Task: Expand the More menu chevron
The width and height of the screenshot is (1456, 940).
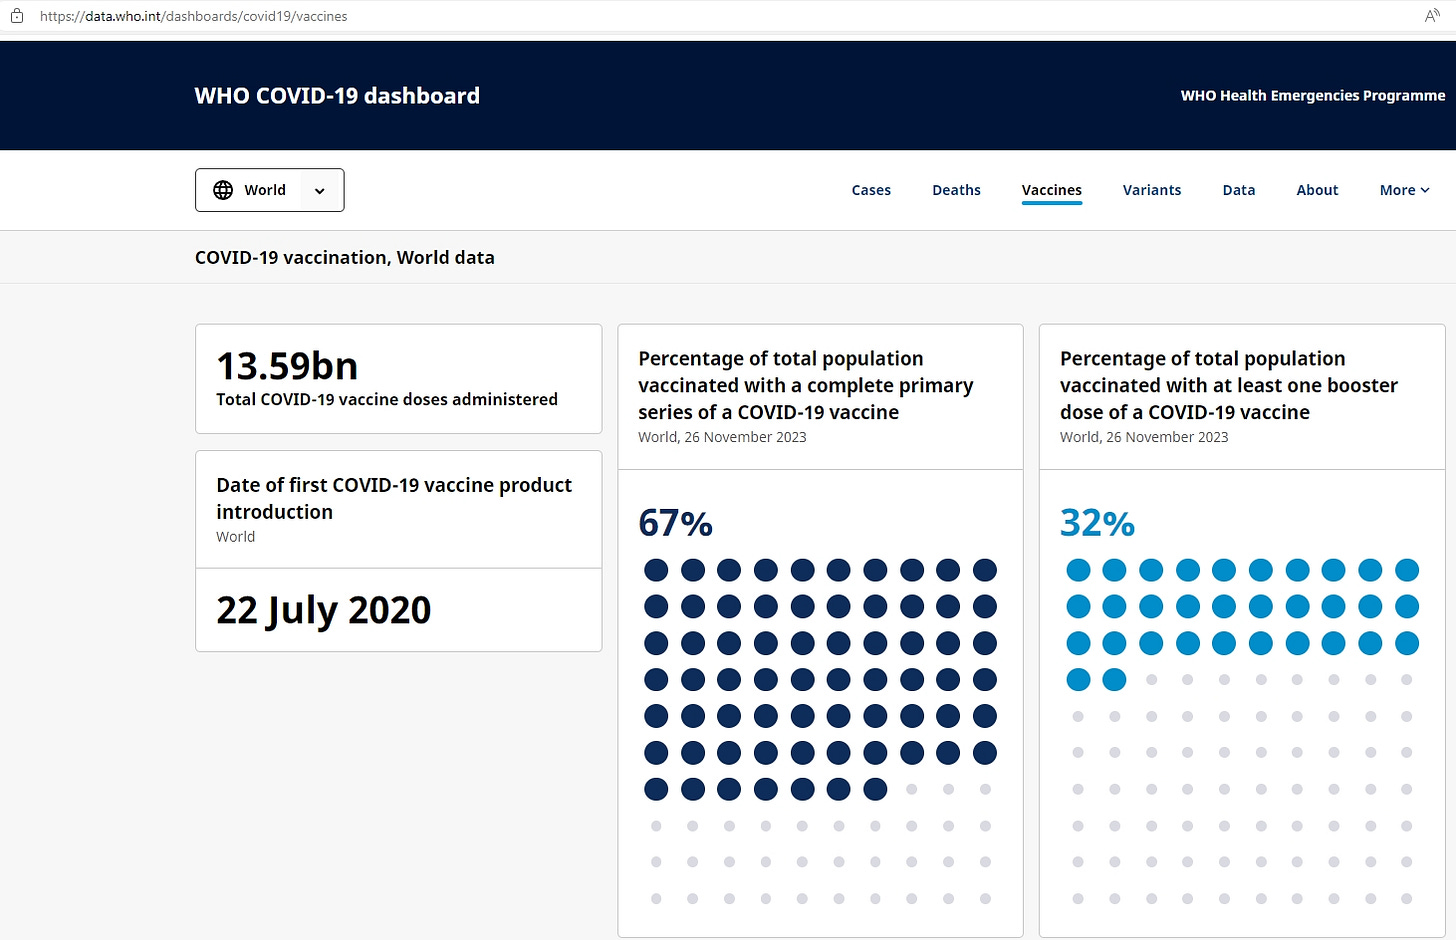Action: click(1425, 190)
